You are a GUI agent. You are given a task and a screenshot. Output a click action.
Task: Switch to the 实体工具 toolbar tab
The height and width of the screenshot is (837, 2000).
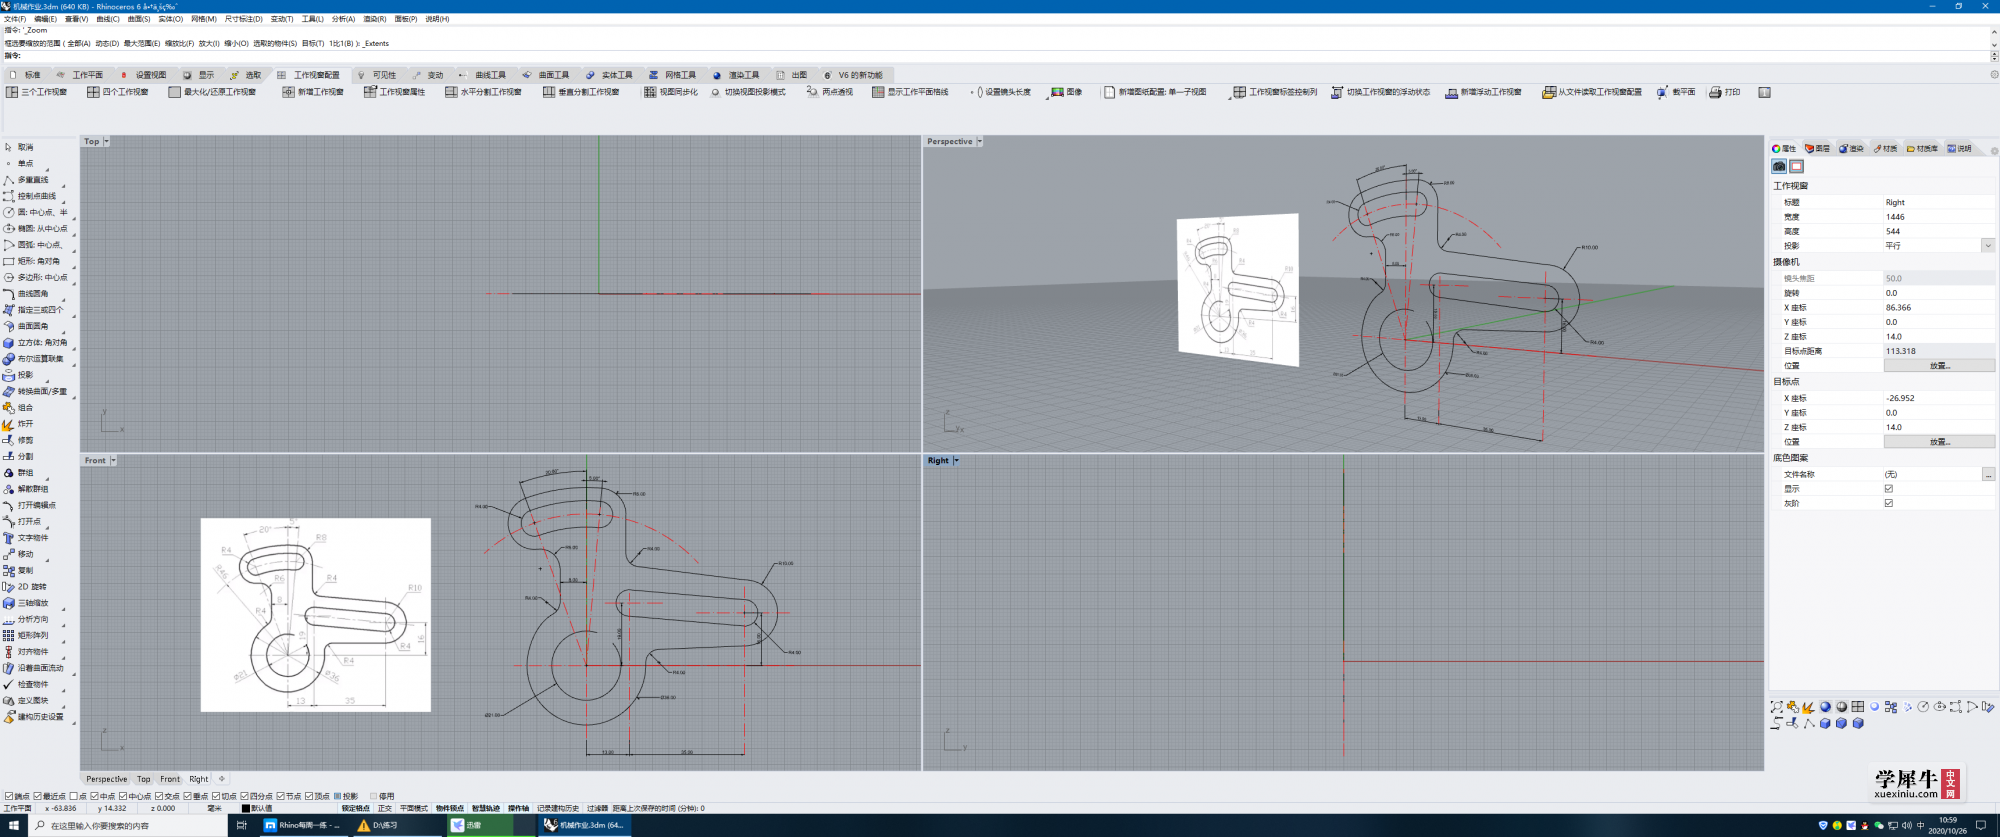(610, 75)
